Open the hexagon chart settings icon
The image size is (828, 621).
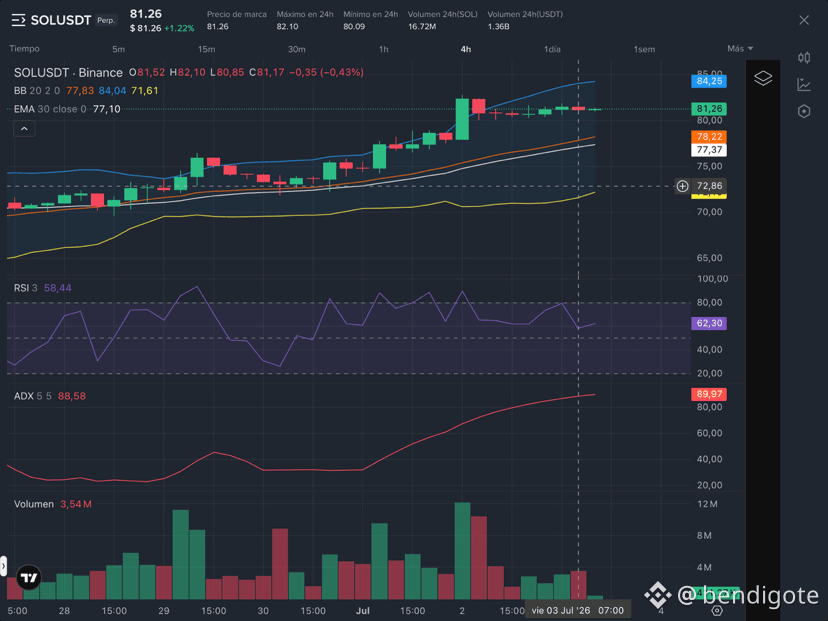click(x=804, y=111)
